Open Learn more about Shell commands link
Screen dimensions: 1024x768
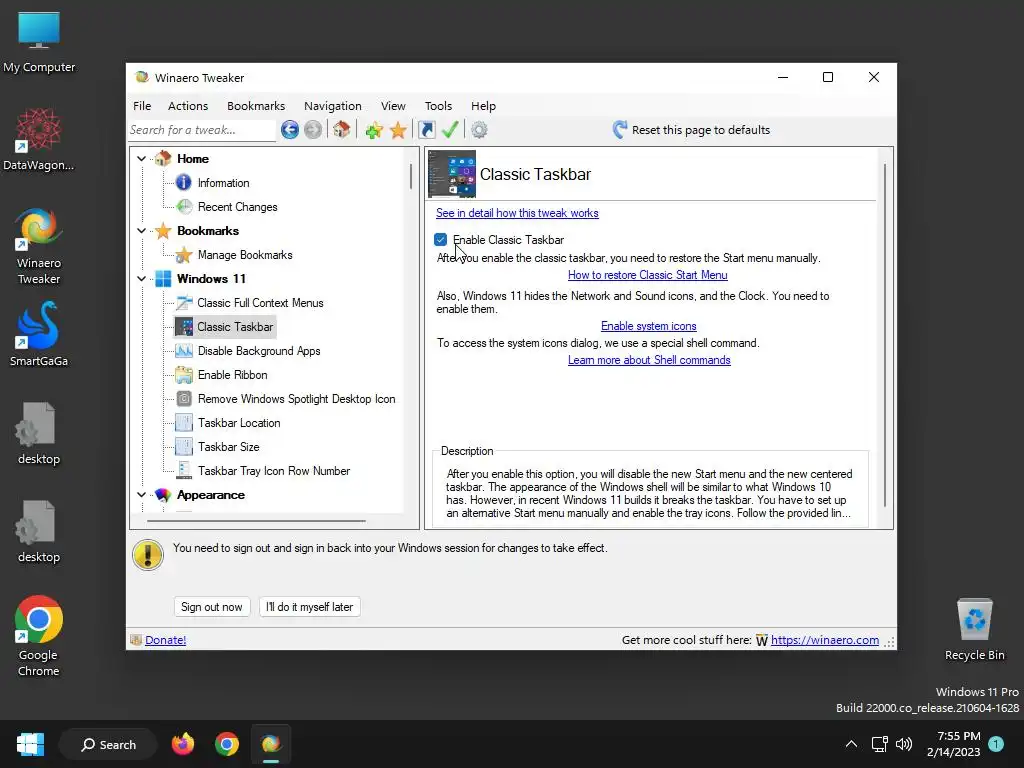pos(649,360)
